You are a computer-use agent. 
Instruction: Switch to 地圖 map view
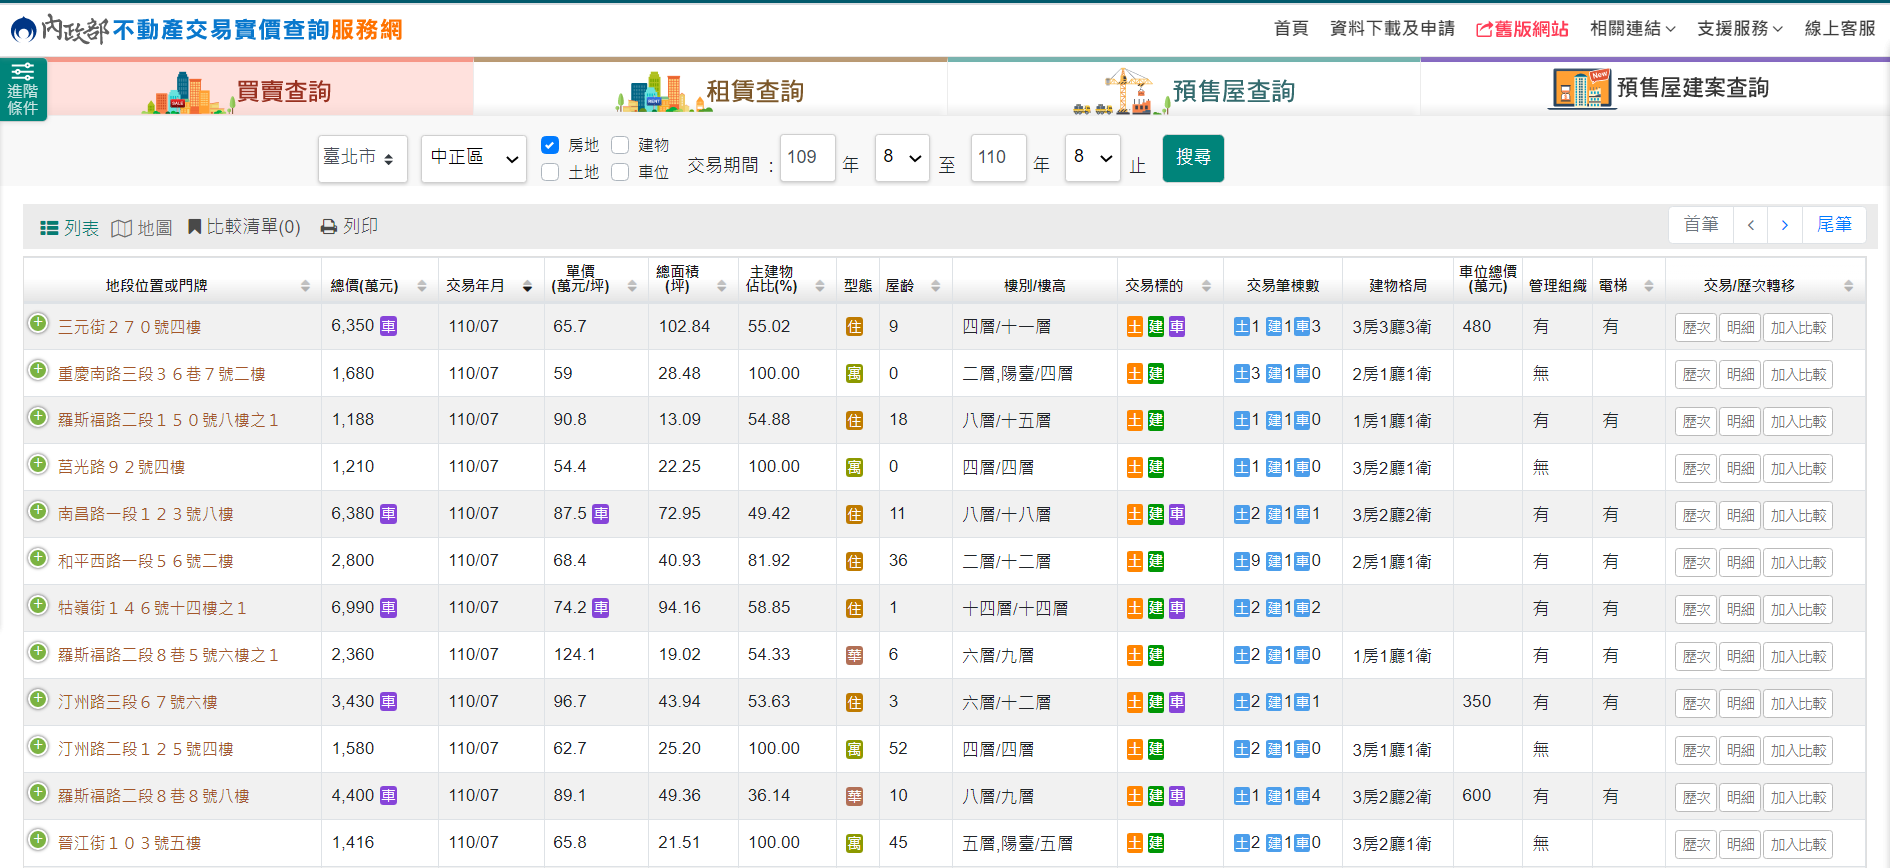(x=141, y=228)
